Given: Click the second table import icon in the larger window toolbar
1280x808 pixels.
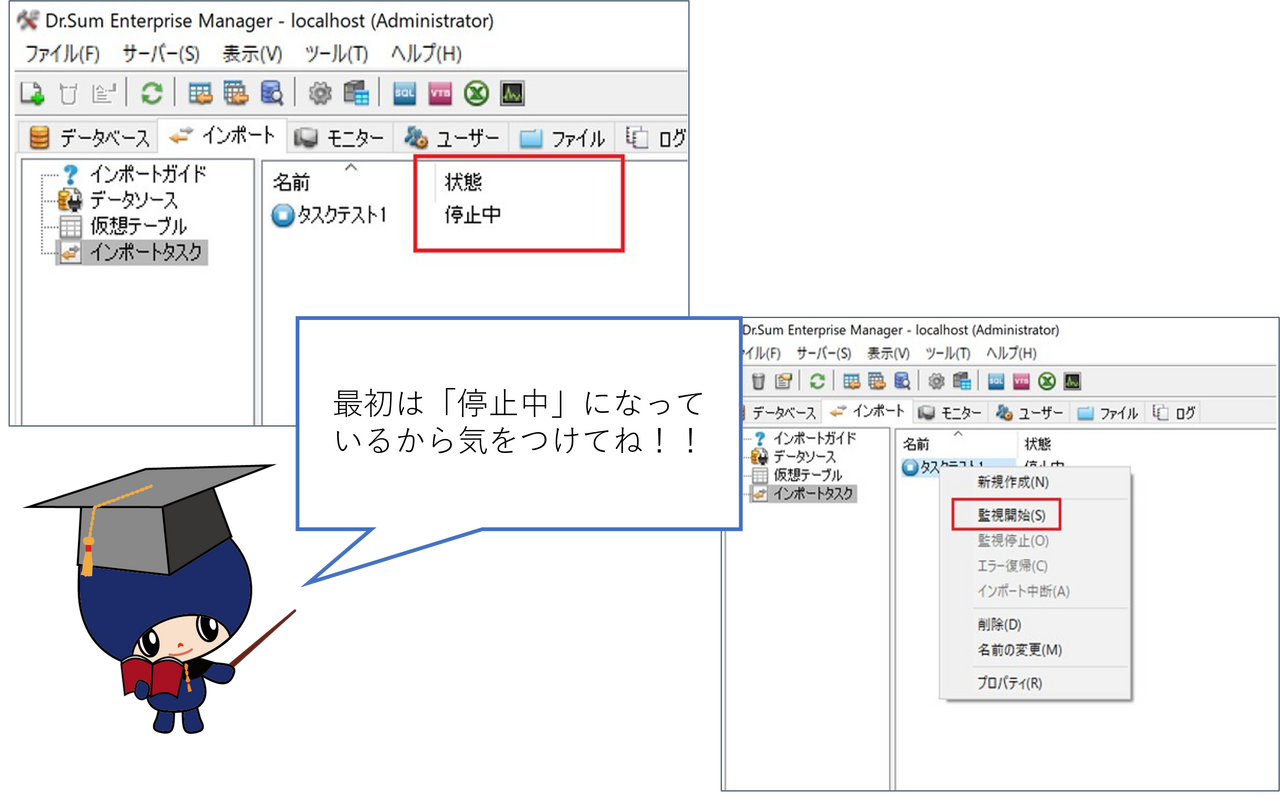Looking at the screenshot, I should (x=236, y=93).
